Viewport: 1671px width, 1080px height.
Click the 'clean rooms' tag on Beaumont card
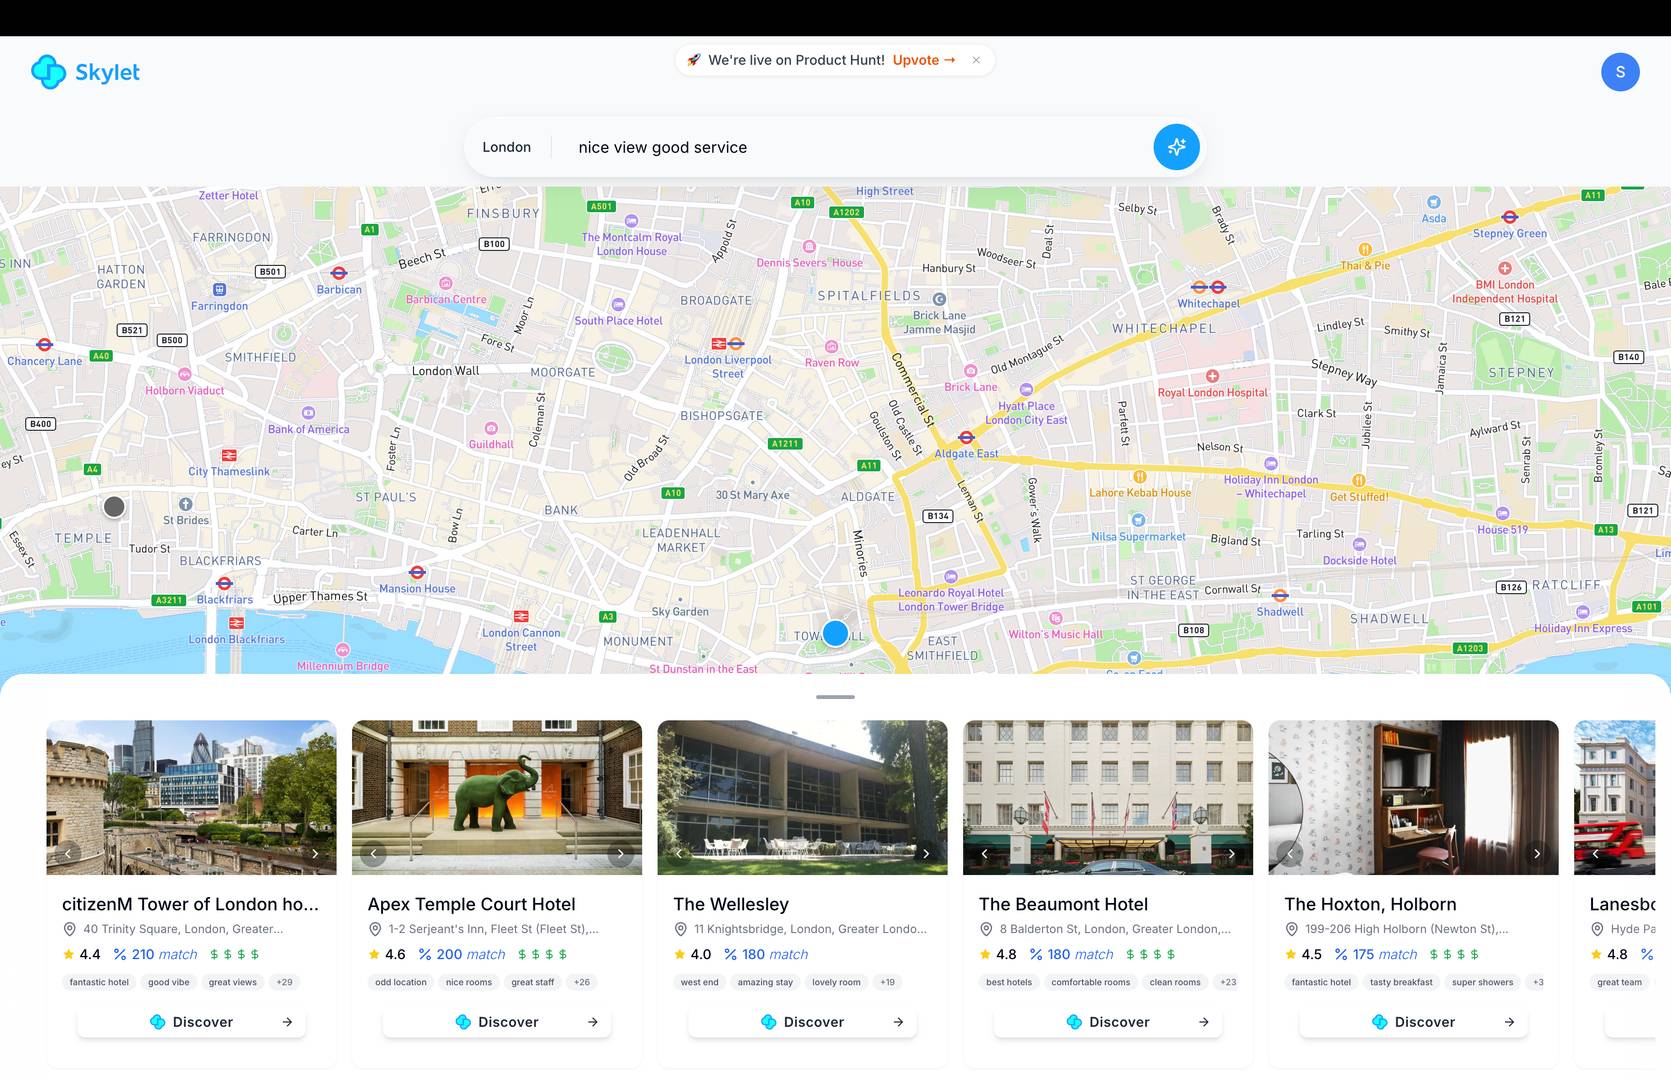(1175, 982)
